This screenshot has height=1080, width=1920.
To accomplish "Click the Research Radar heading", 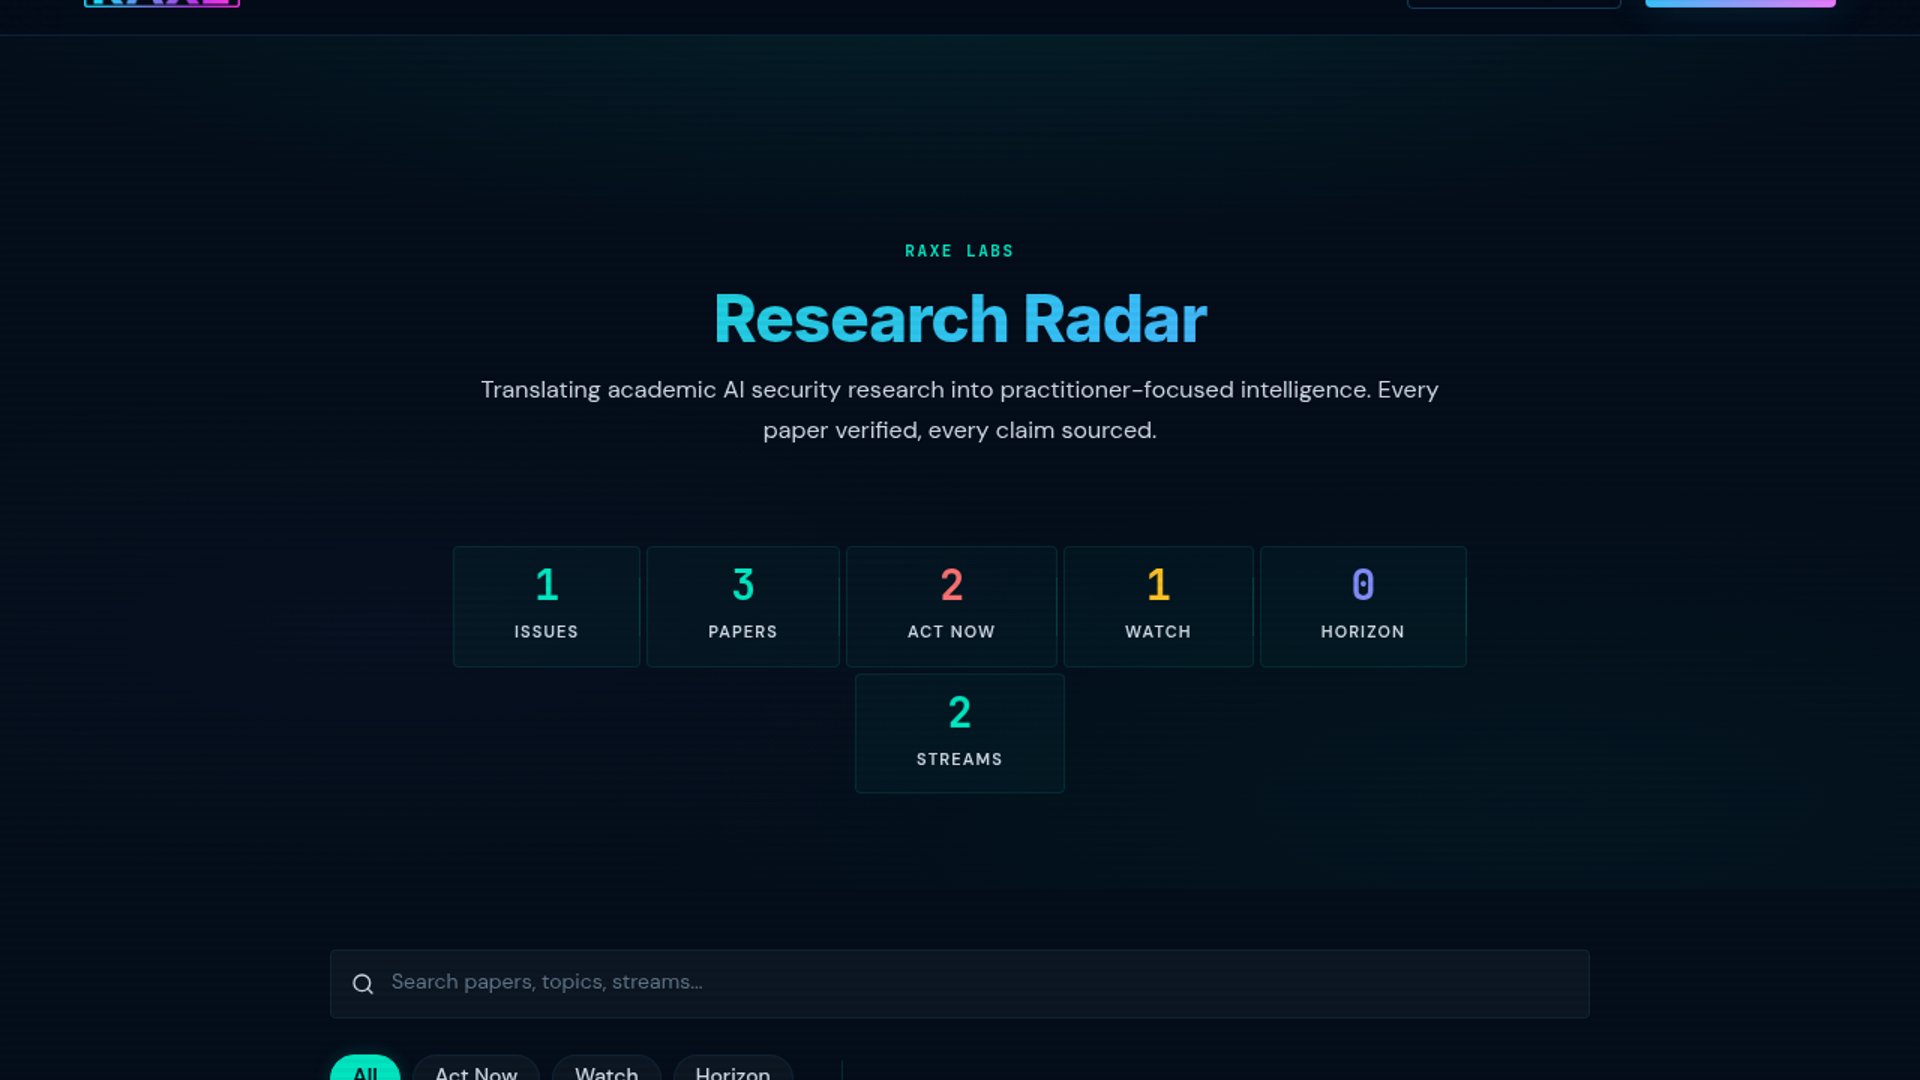I will (x=960, y=319).
